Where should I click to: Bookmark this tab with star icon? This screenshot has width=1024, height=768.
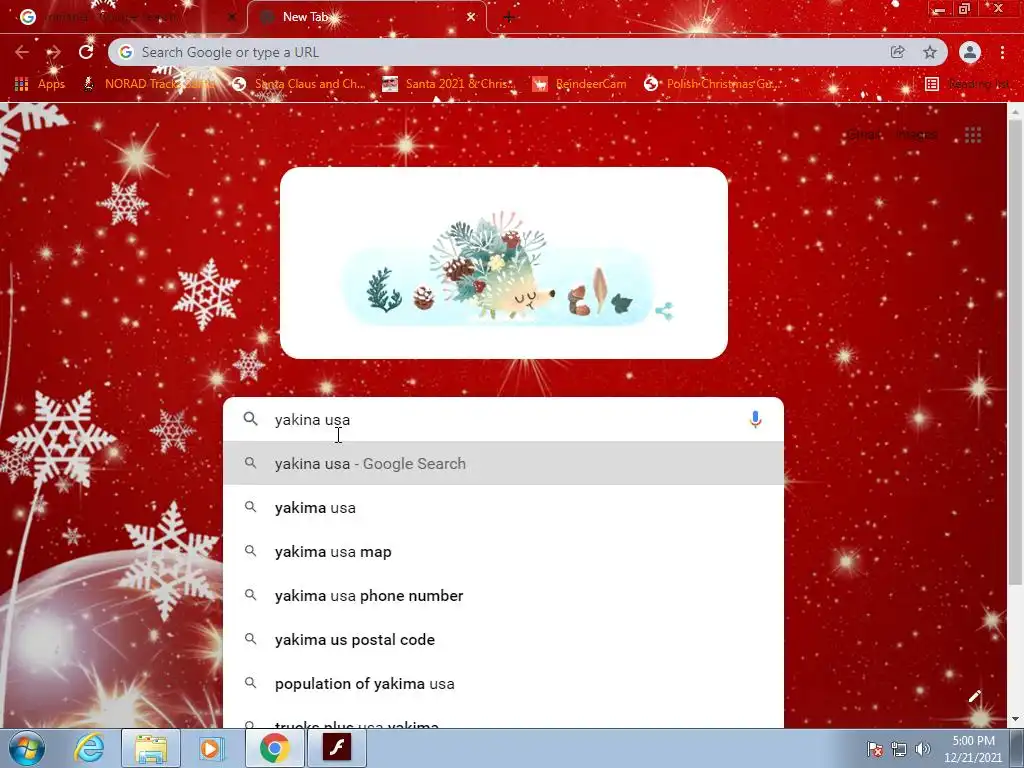[930, 52]
